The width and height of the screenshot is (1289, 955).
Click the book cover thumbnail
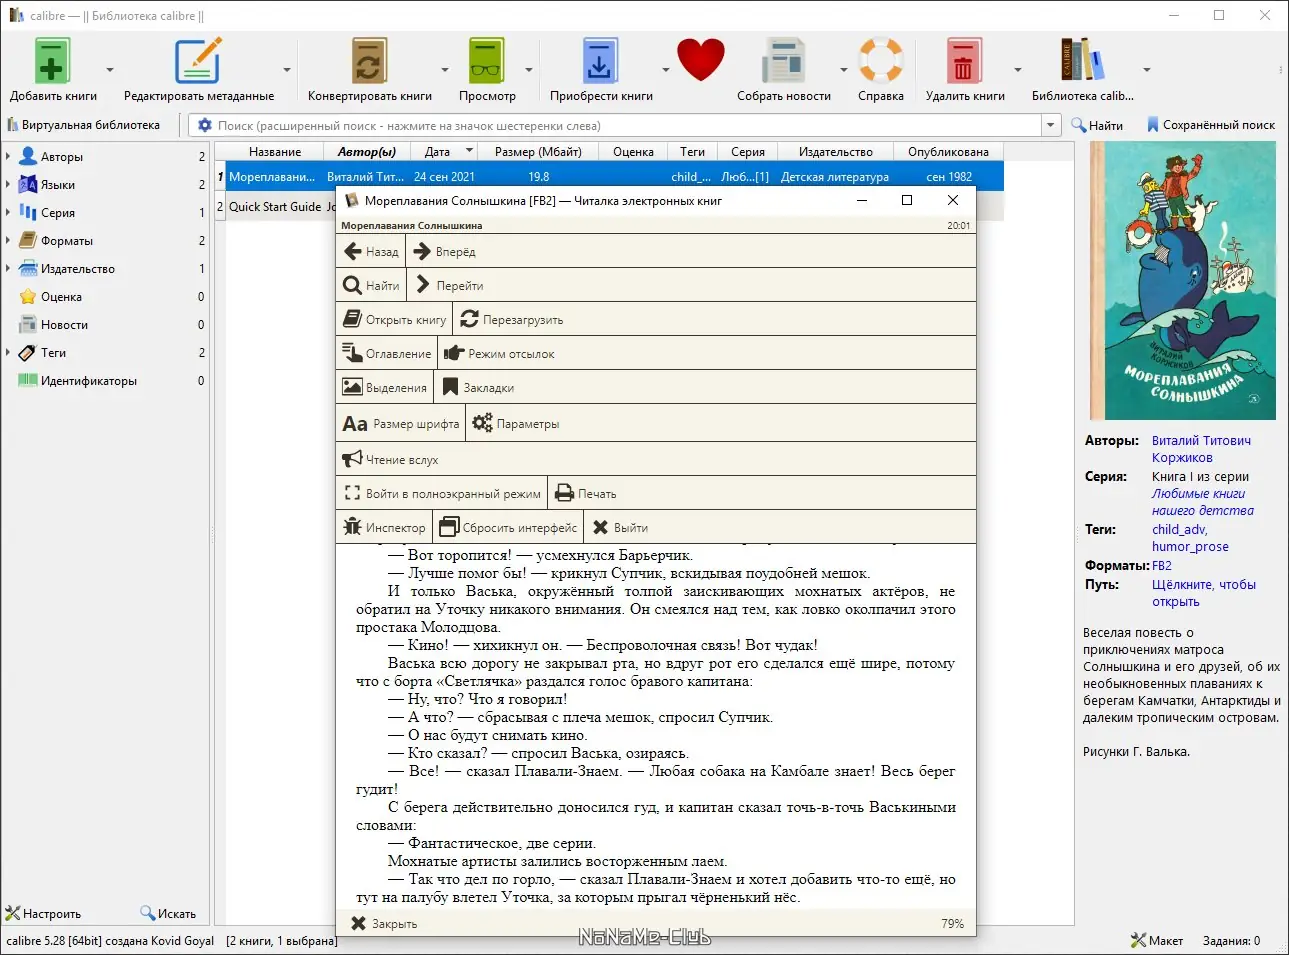[1183, 280]
